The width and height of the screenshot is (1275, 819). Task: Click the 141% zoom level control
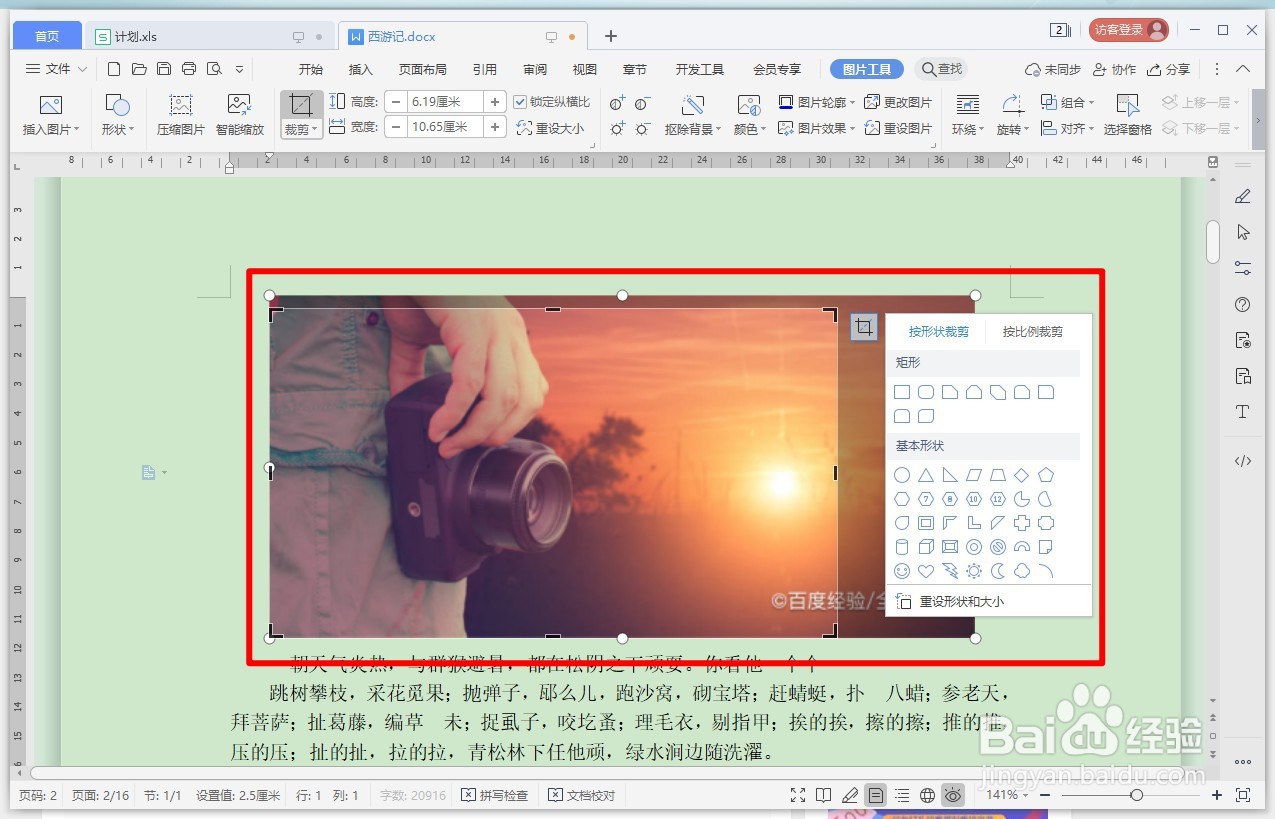pyautogui.click(x=1005, y=795)
